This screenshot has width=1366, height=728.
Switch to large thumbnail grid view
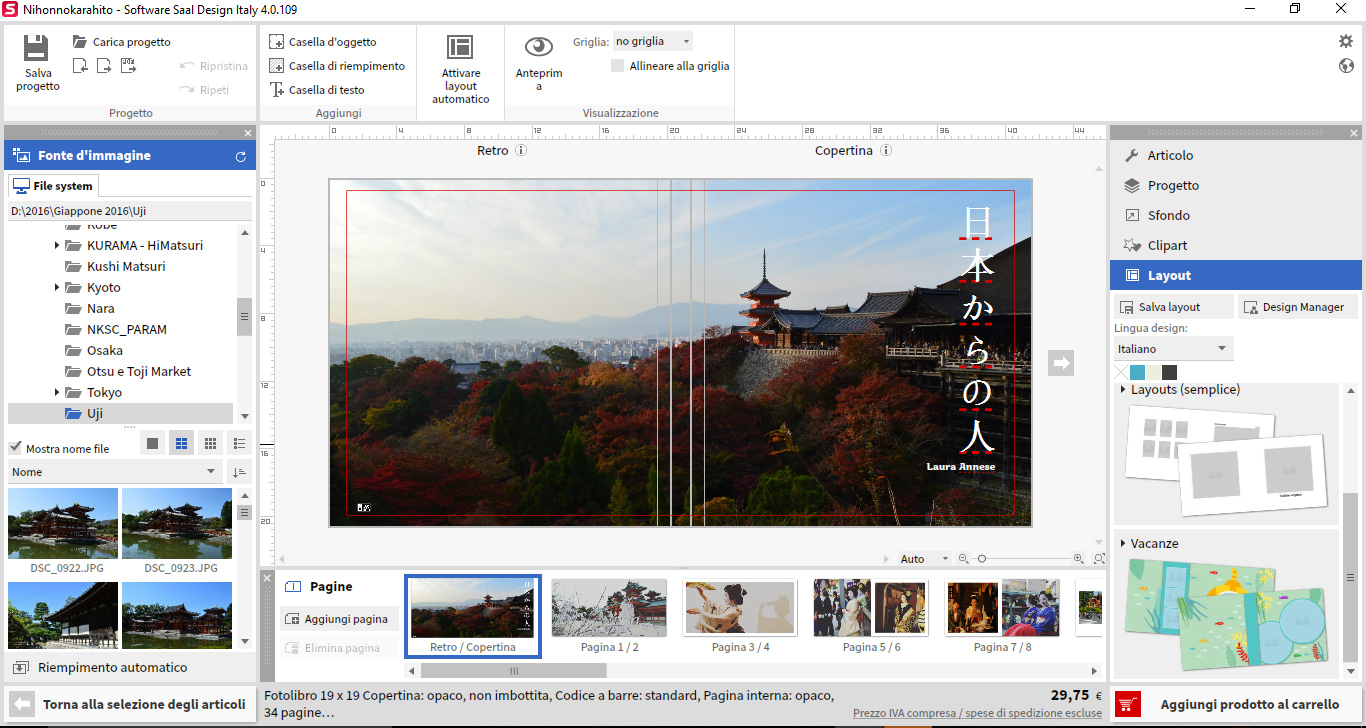152,443
